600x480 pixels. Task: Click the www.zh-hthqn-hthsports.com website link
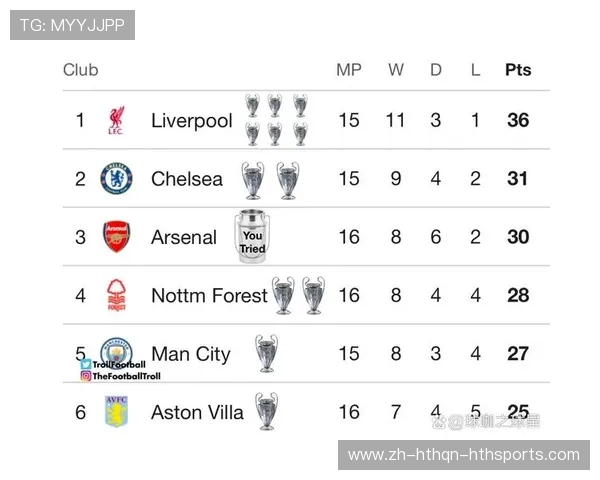(464, 455)
